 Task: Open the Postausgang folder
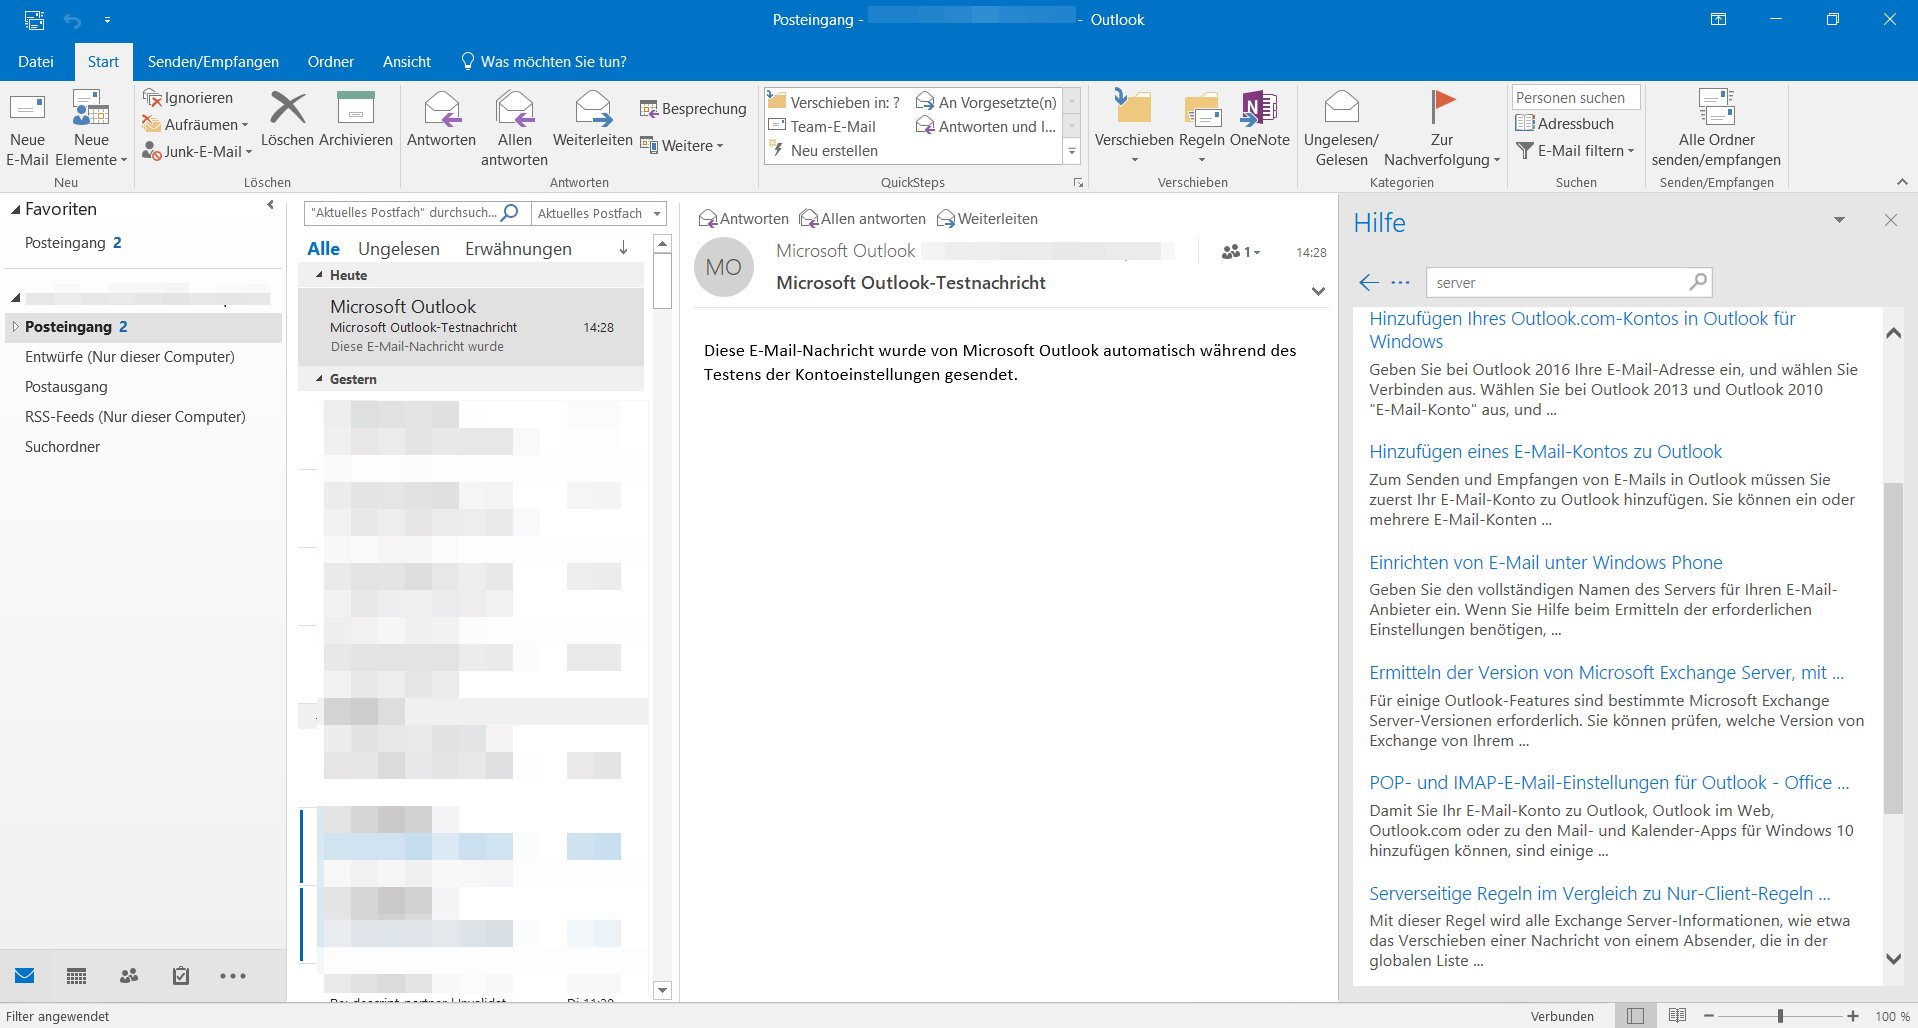[66, 387]
